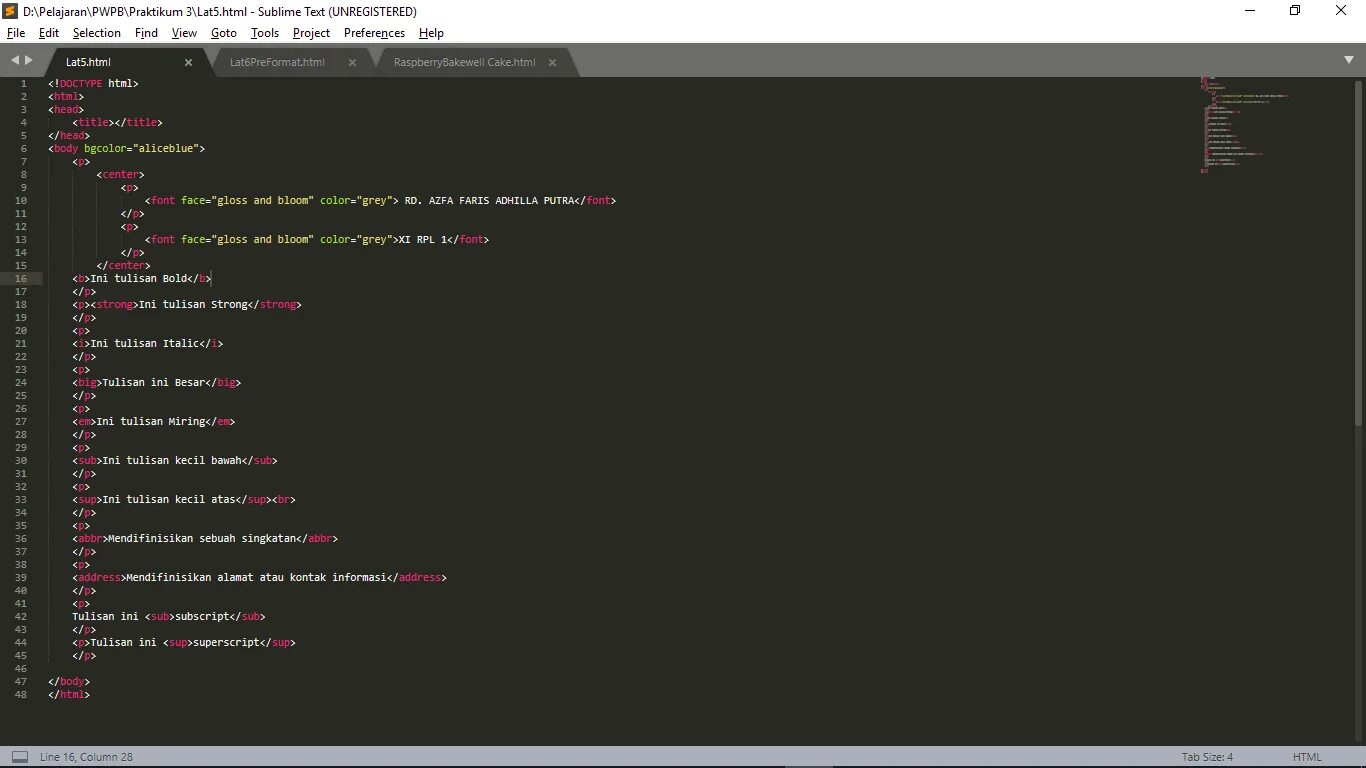This screenshot has height=768, width=1366.
Task: Click line number 16 in the gutter
Action: coord(21,278)
